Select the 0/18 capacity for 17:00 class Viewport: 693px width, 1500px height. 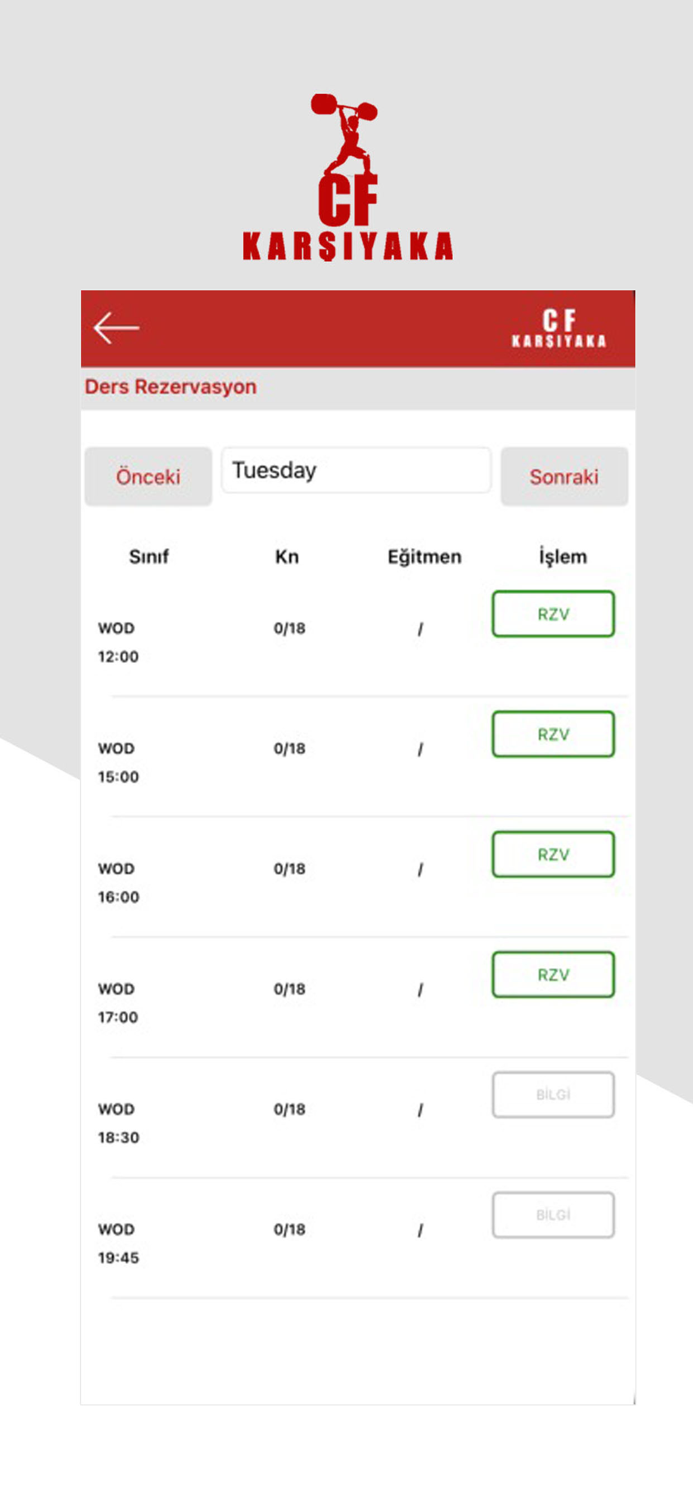tap(290, 989)
